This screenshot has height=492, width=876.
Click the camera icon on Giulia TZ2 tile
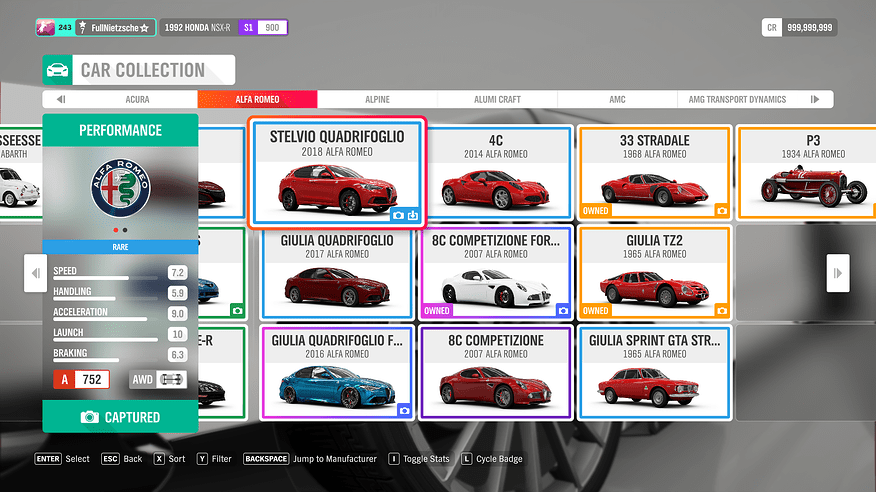pyautogui.click(x=721, y=311)
